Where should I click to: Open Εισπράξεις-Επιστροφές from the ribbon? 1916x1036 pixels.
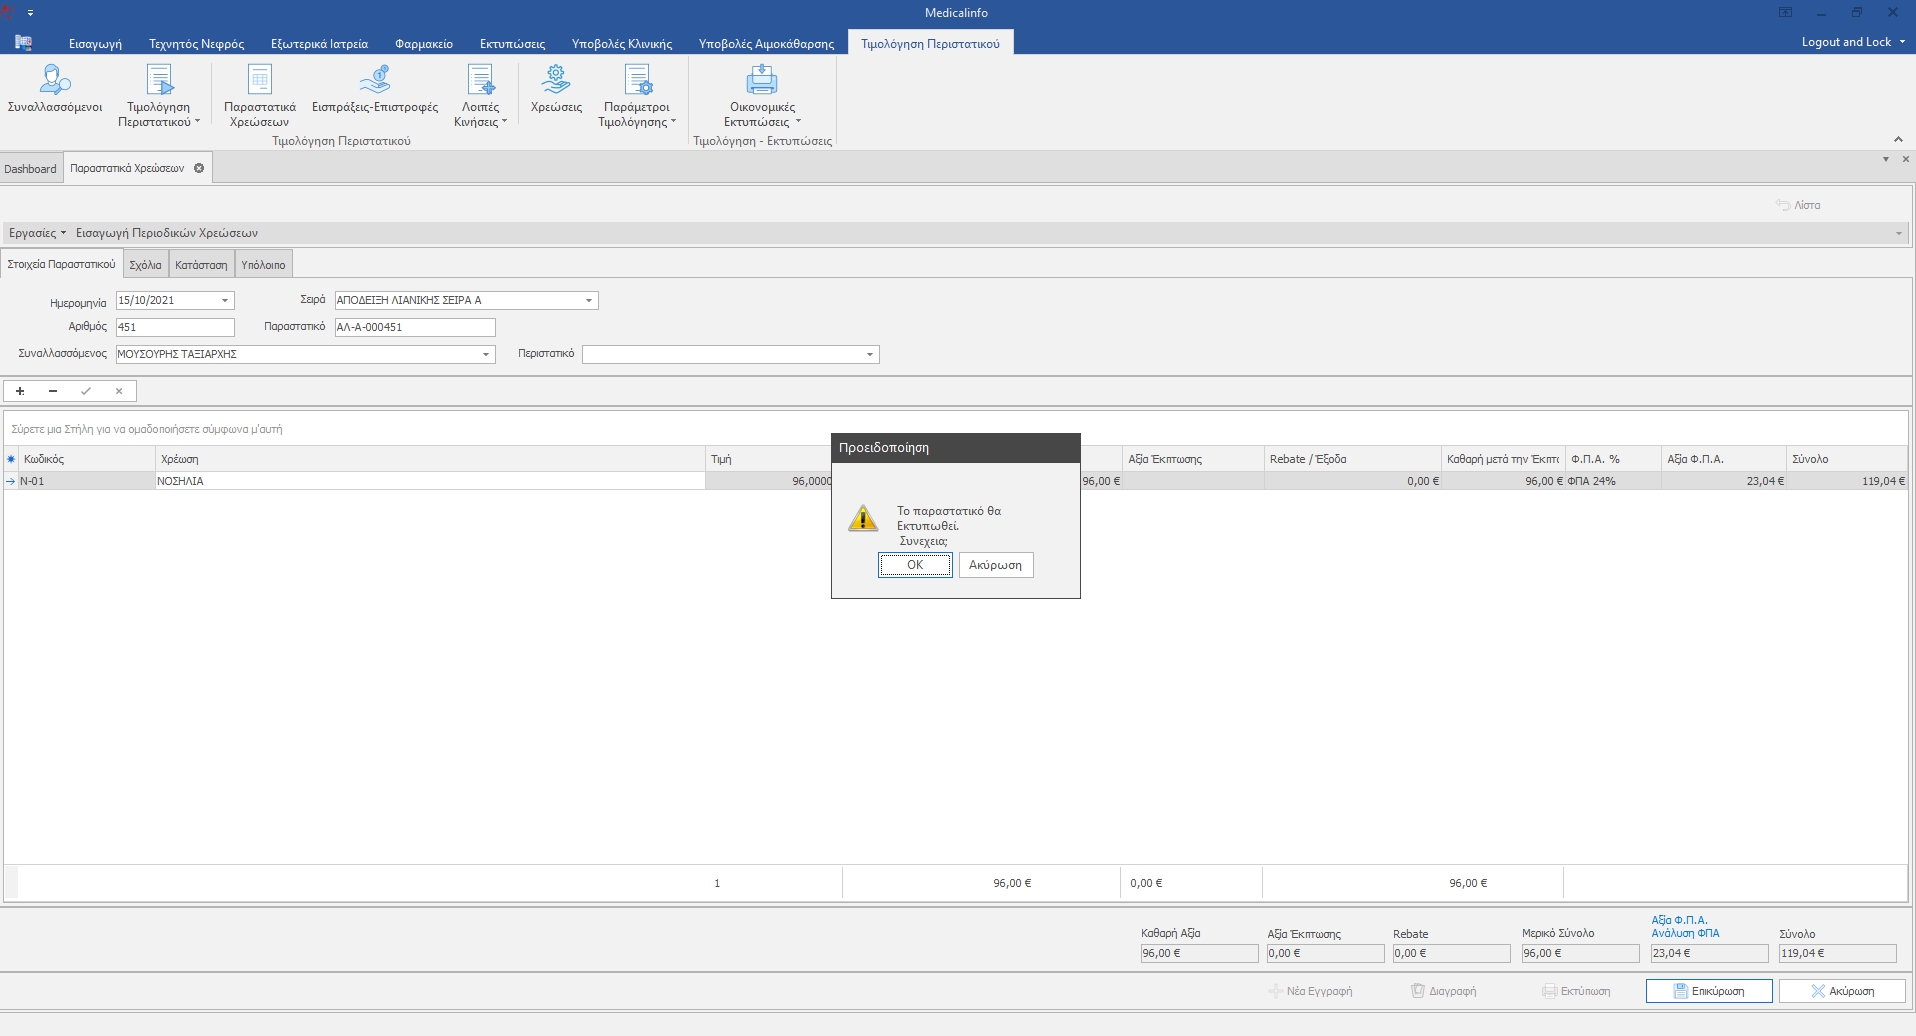point(375,80)
